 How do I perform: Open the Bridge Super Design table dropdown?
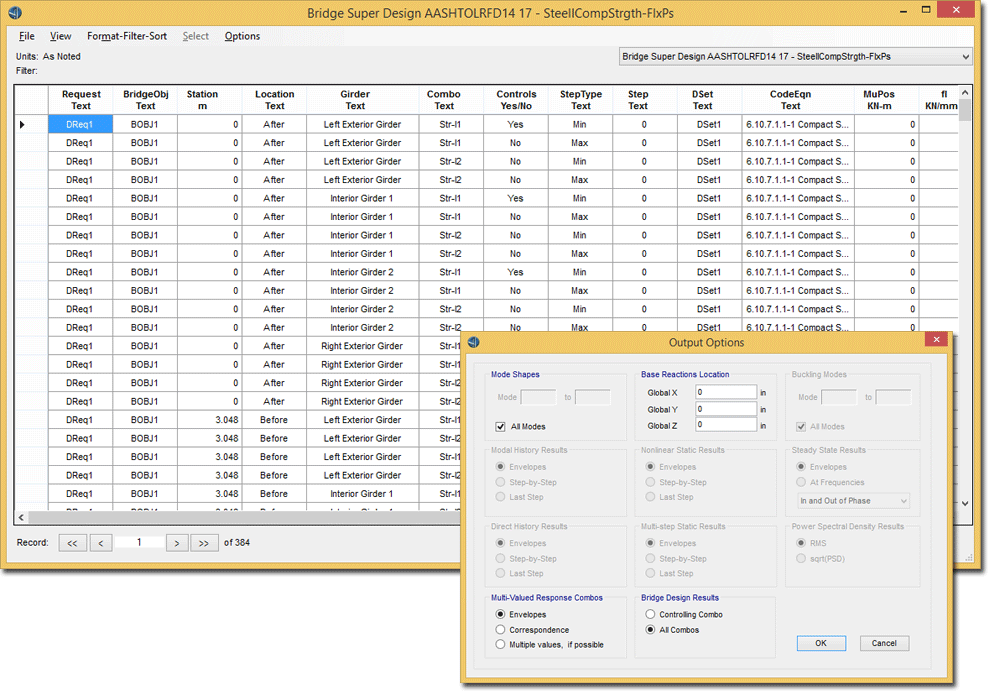(964, 57)
